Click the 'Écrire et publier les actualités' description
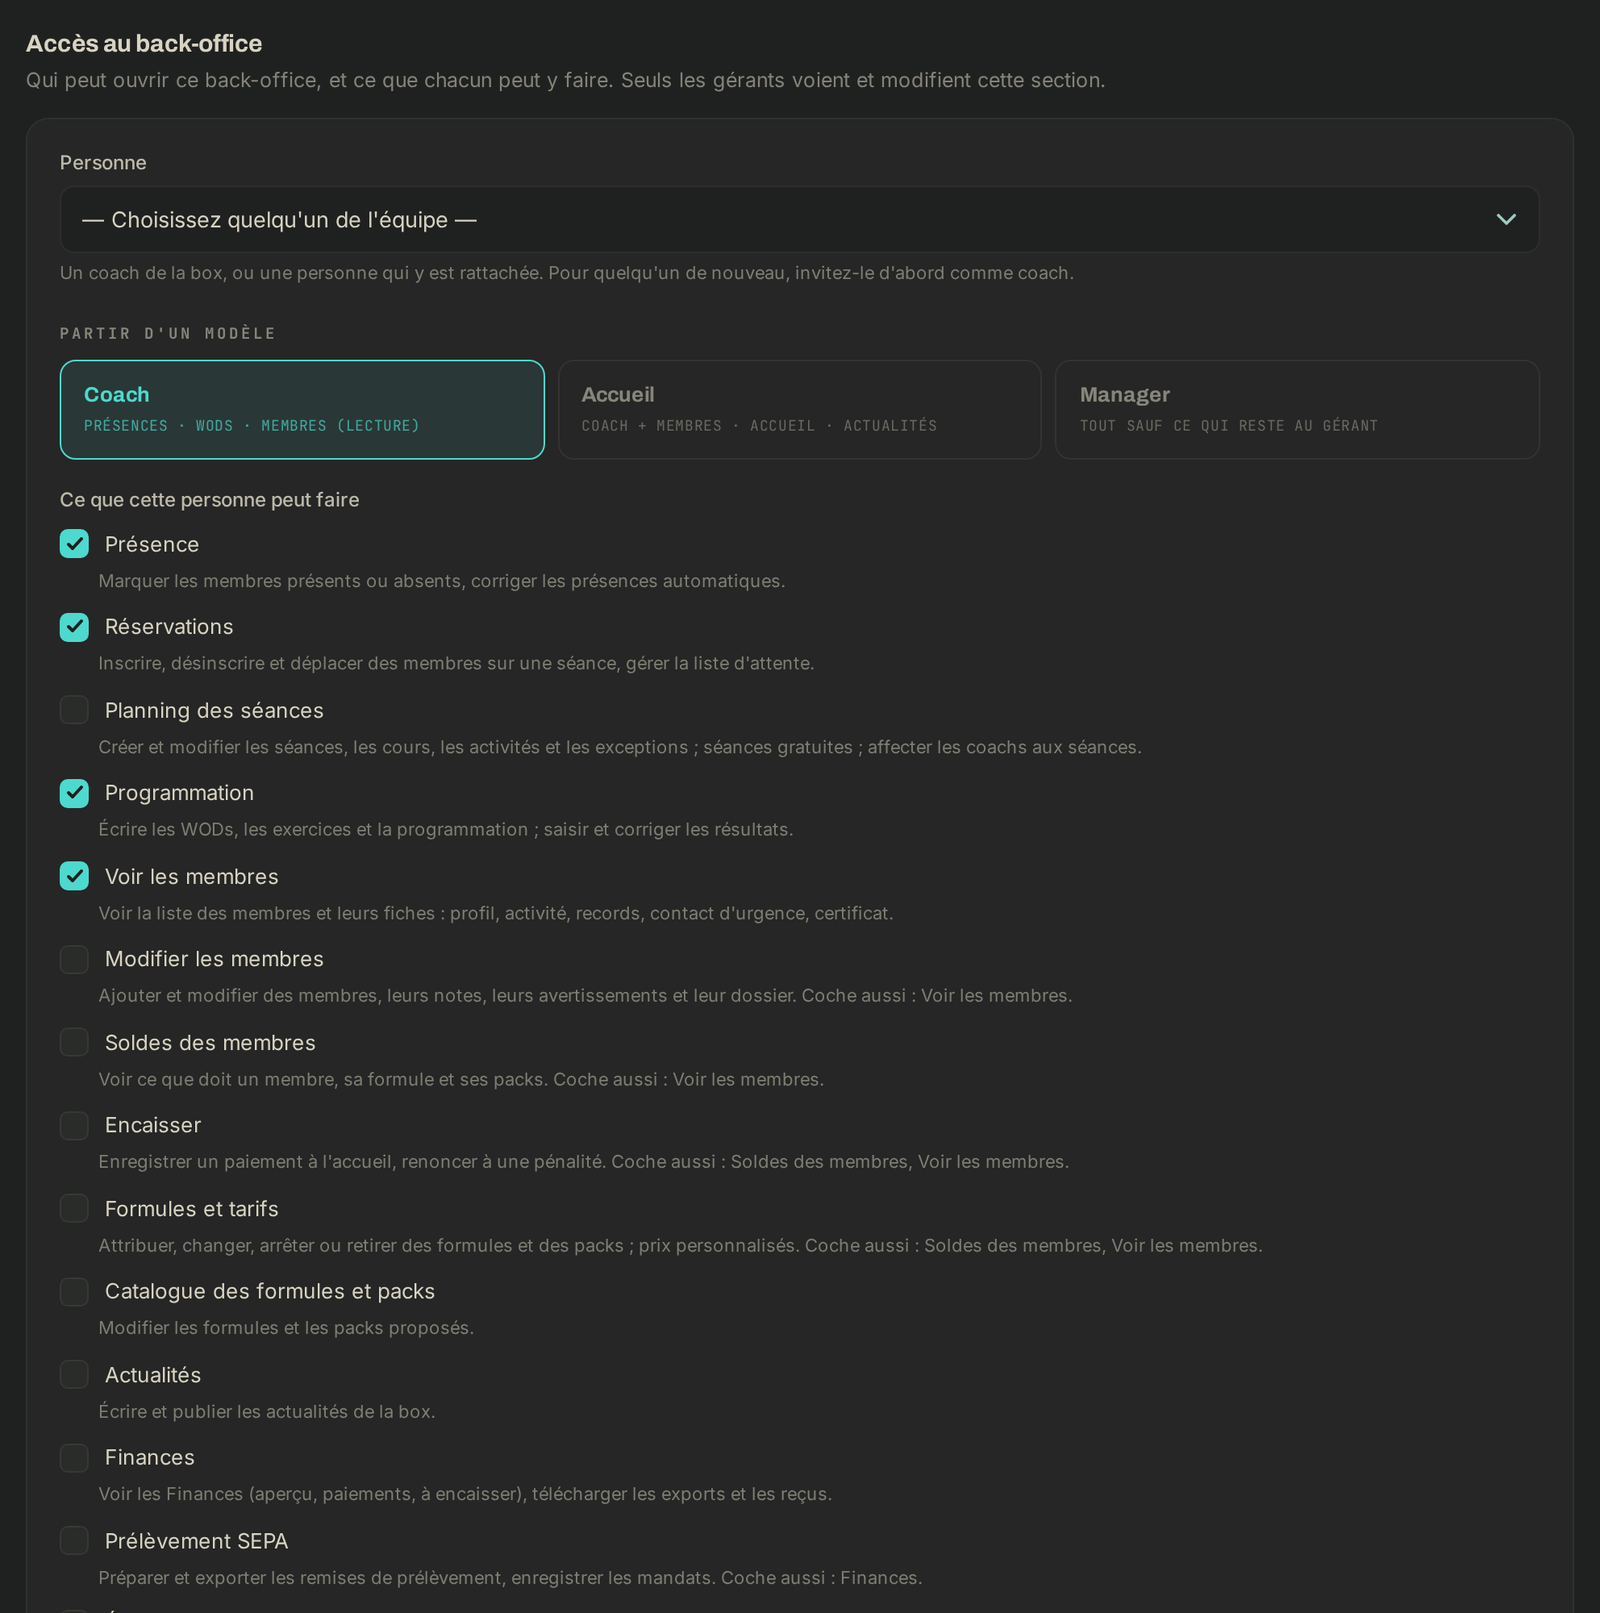This screenshot has width=1600, height=1613. (x=266, y=1411)
